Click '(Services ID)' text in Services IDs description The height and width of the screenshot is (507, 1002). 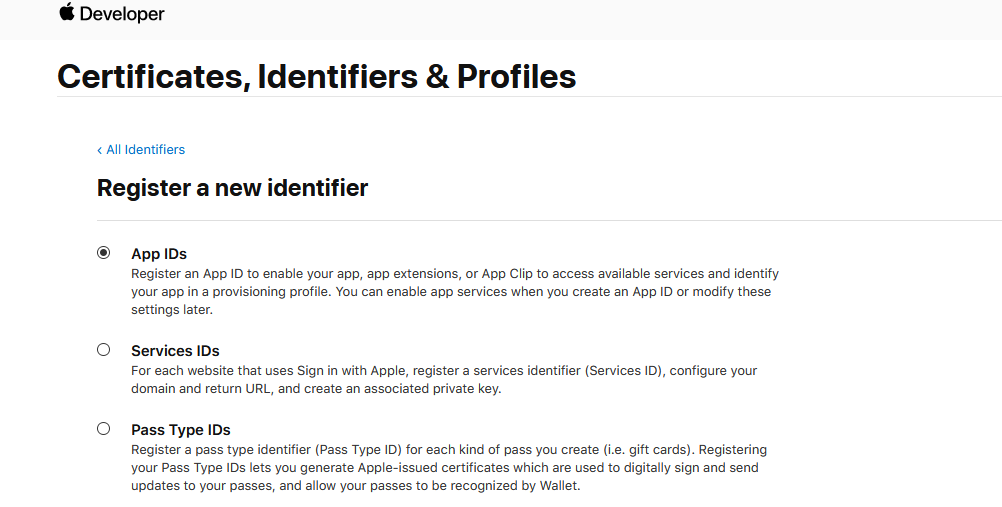(x=624, y=371)
